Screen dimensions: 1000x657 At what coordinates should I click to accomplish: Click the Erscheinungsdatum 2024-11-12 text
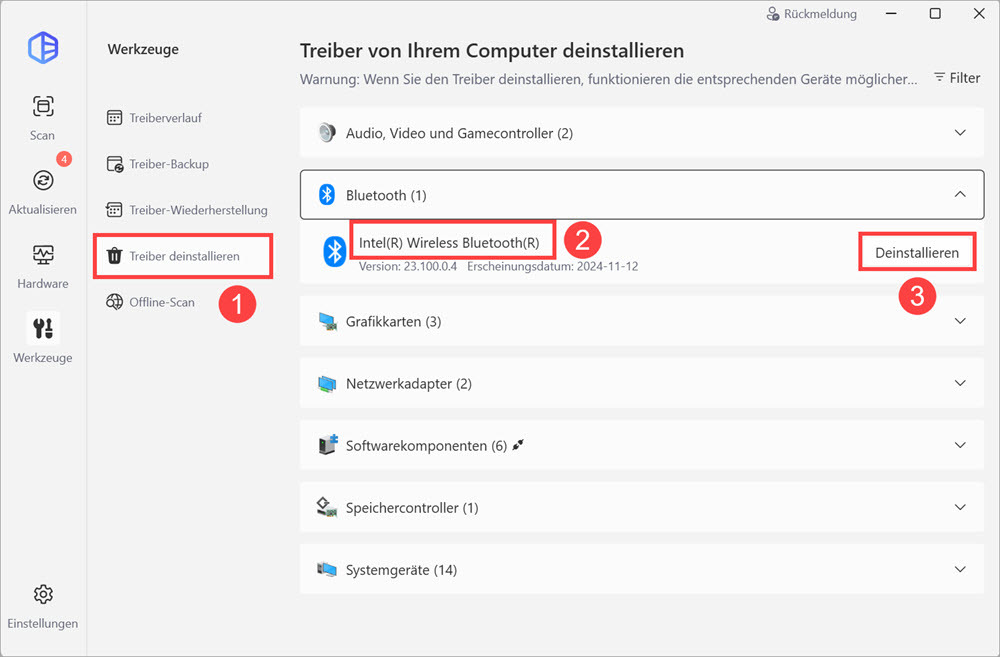[x=552, y=266]
